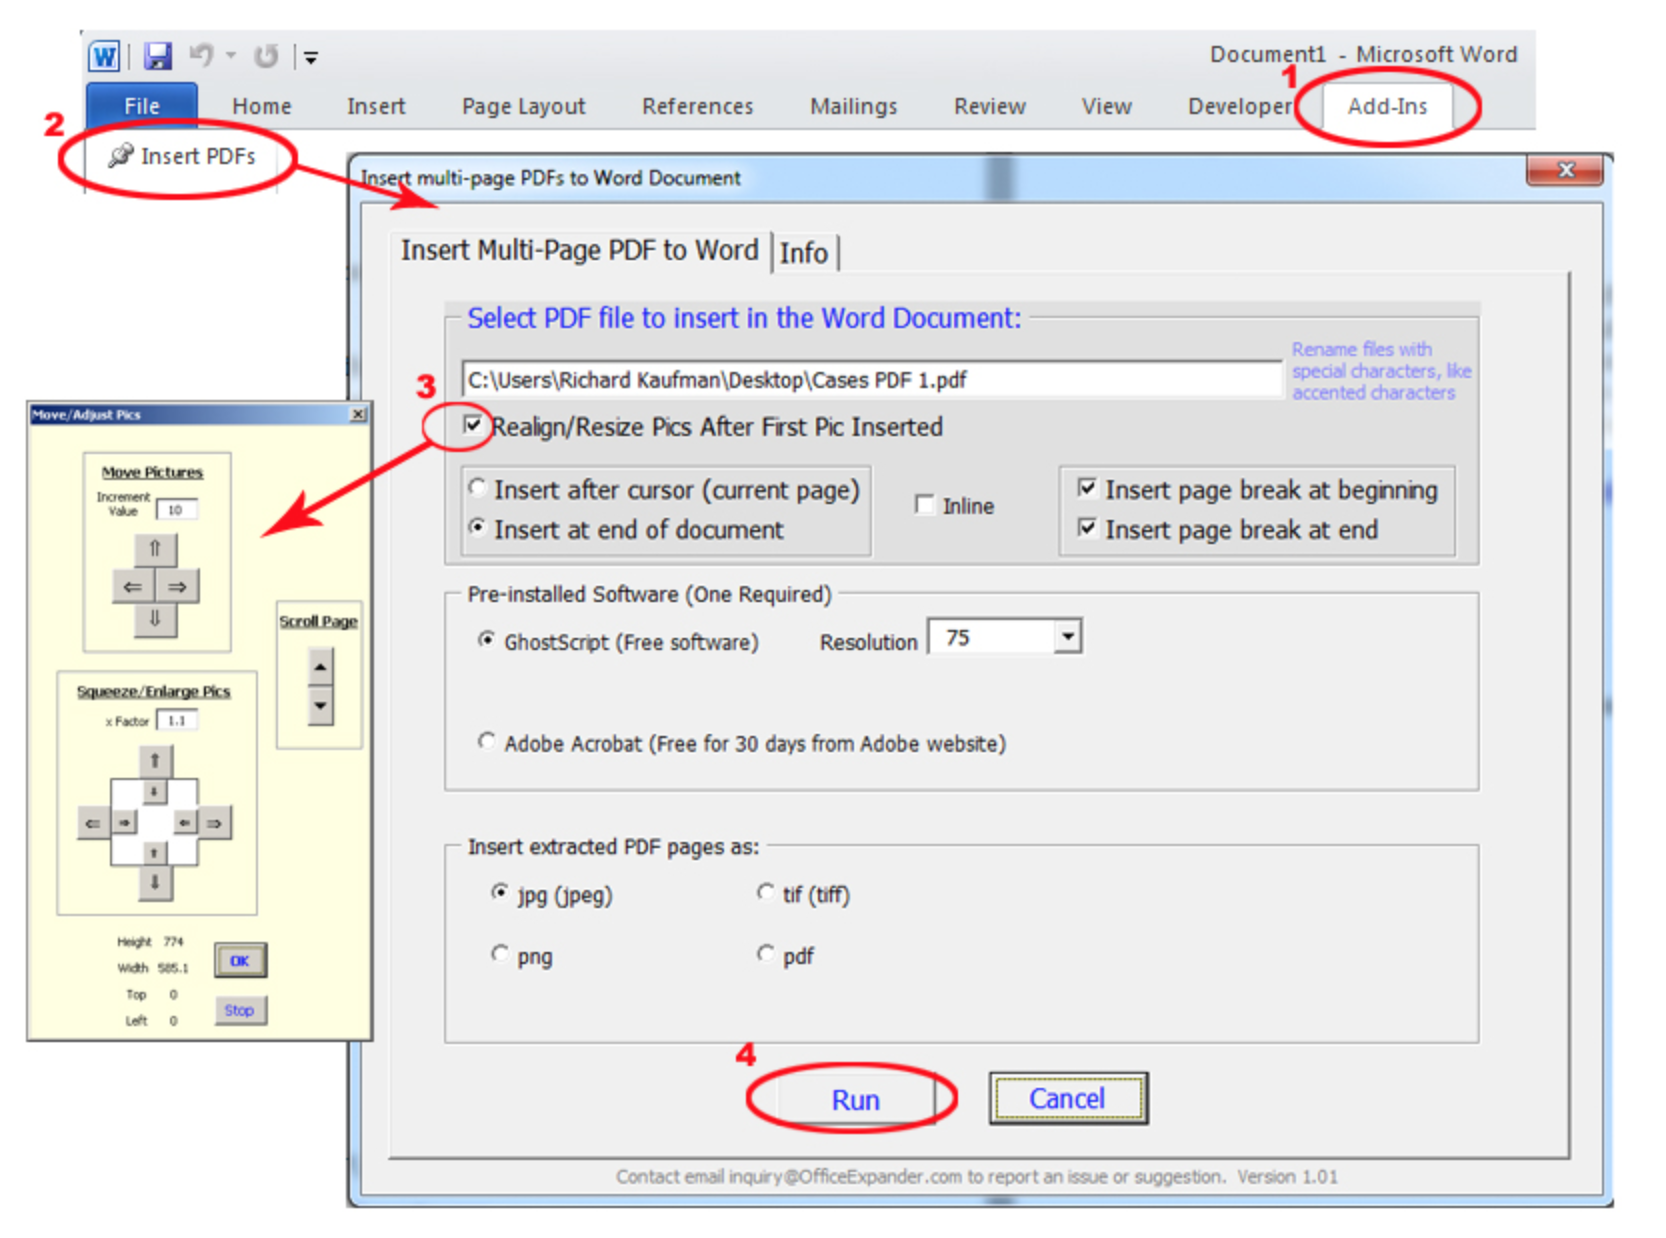1666x1238 pixels.
Task: Enlarge pictures leftward with outer left arrow
Action: point(93,823)
